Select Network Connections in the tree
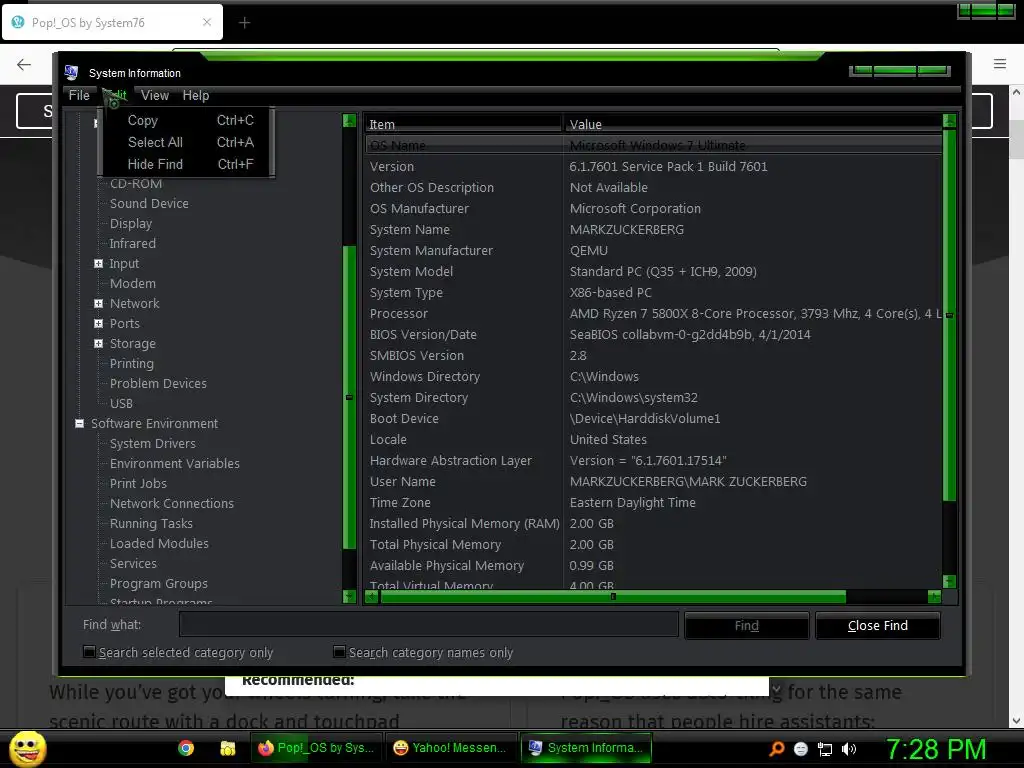 coord(172,504)
